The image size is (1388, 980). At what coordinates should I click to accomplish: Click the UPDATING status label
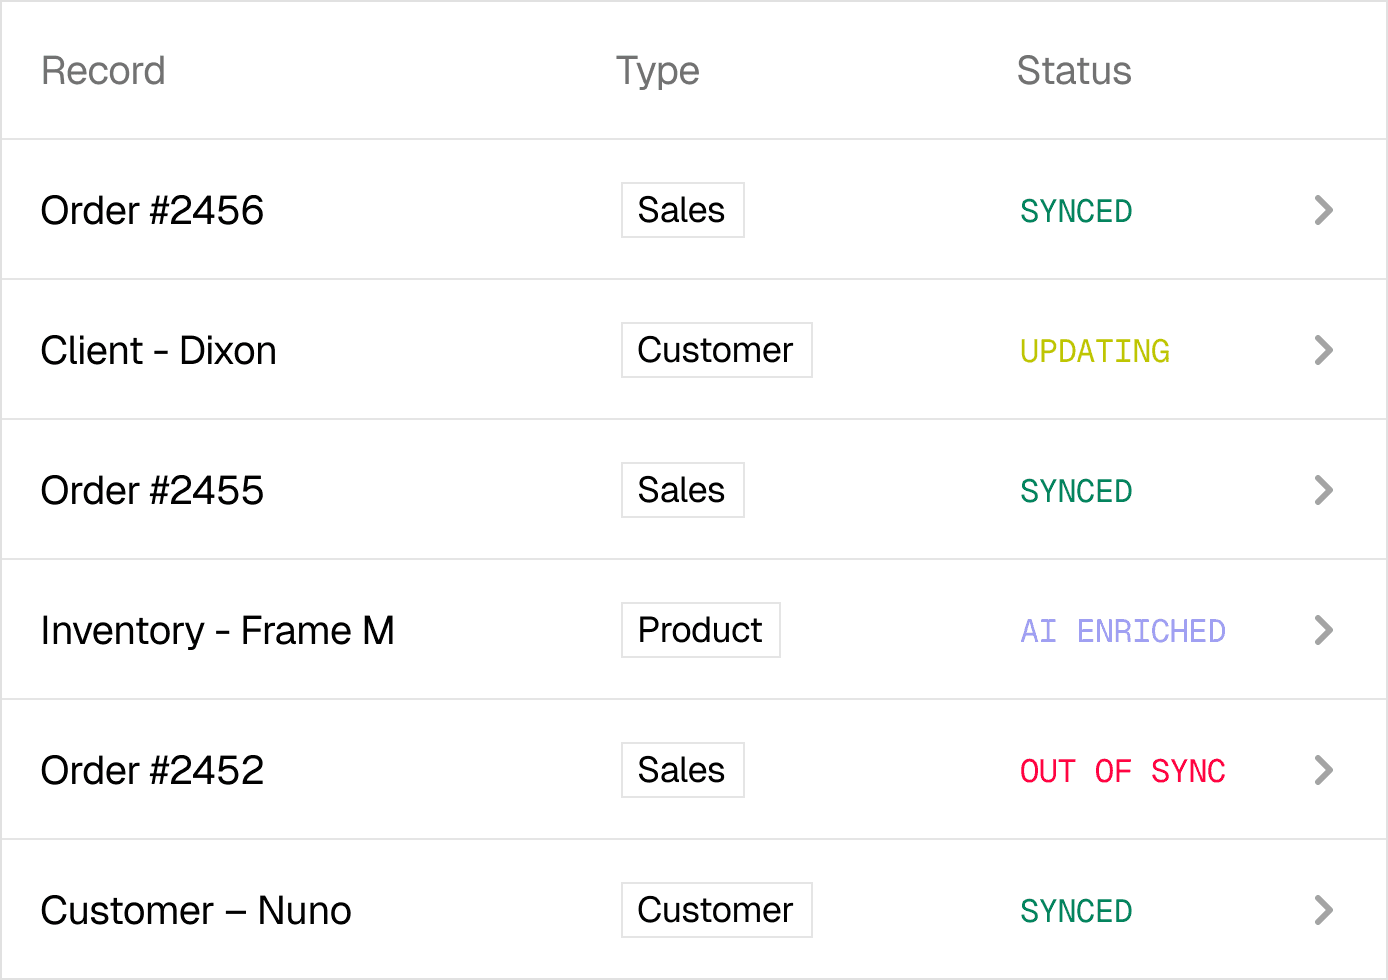click(1094, 351)
